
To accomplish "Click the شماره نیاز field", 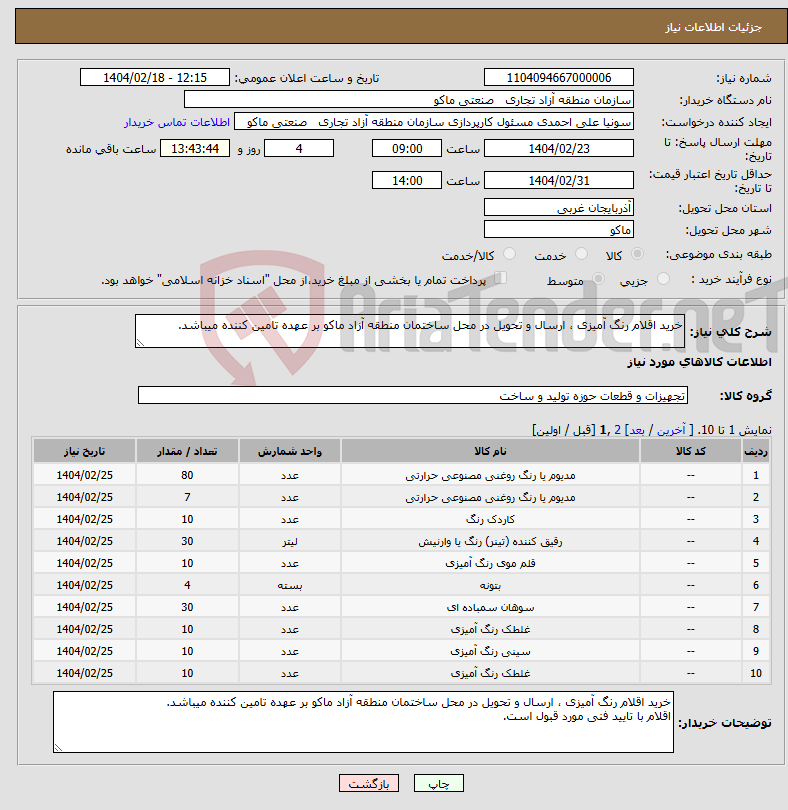I will point(559,77).
